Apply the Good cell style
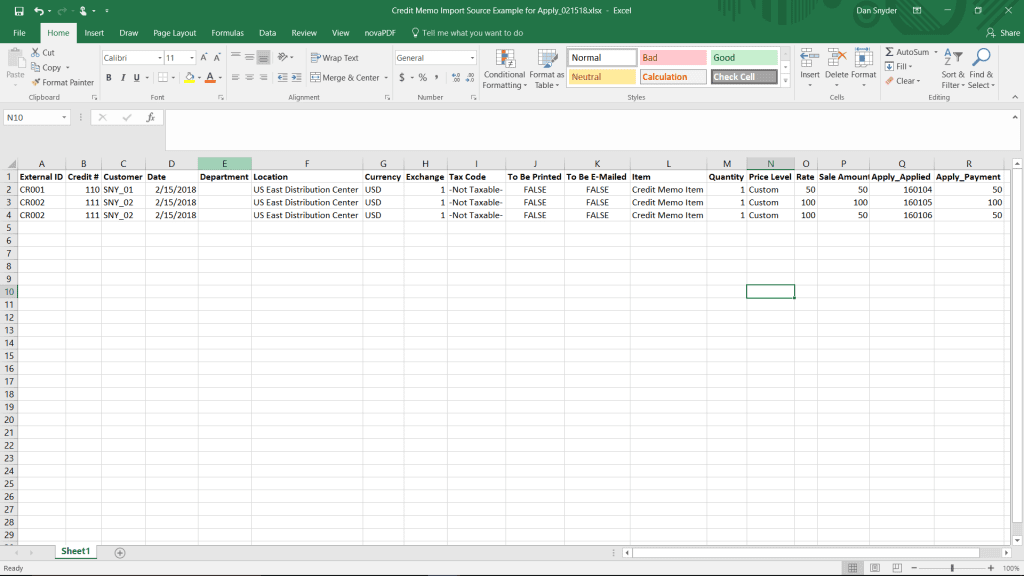Image resolution: width=1024 pixels, height=576 pixels. tap(744, 58)
